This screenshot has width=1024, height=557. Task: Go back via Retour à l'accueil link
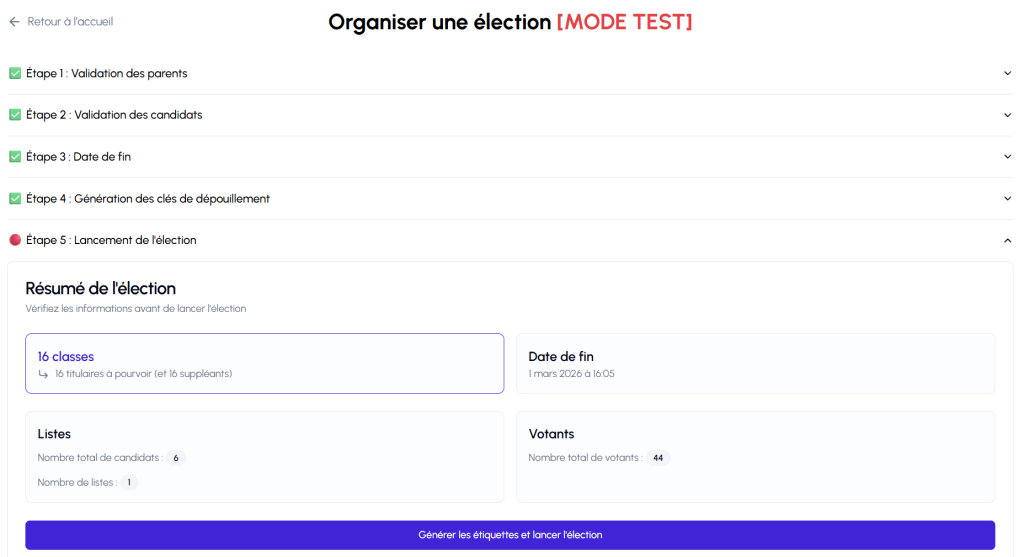[x=70, y=21]
